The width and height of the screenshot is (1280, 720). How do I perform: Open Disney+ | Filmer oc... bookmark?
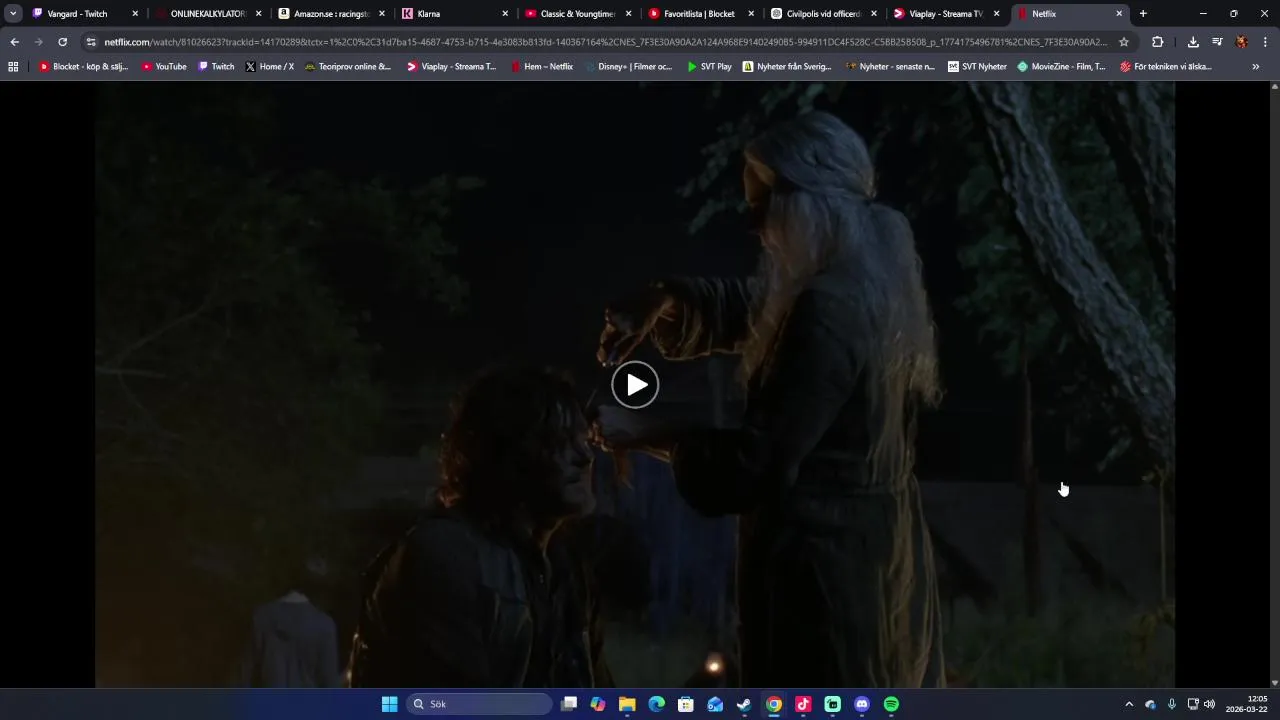click(629, 67)
